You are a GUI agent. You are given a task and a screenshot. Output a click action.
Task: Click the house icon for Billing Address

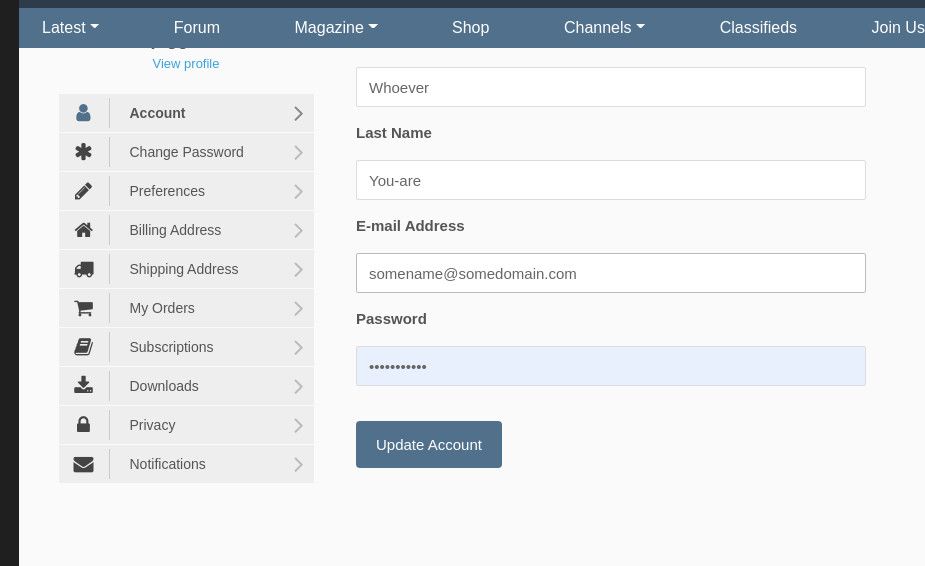pyautogui.click(x=84, y=230)
